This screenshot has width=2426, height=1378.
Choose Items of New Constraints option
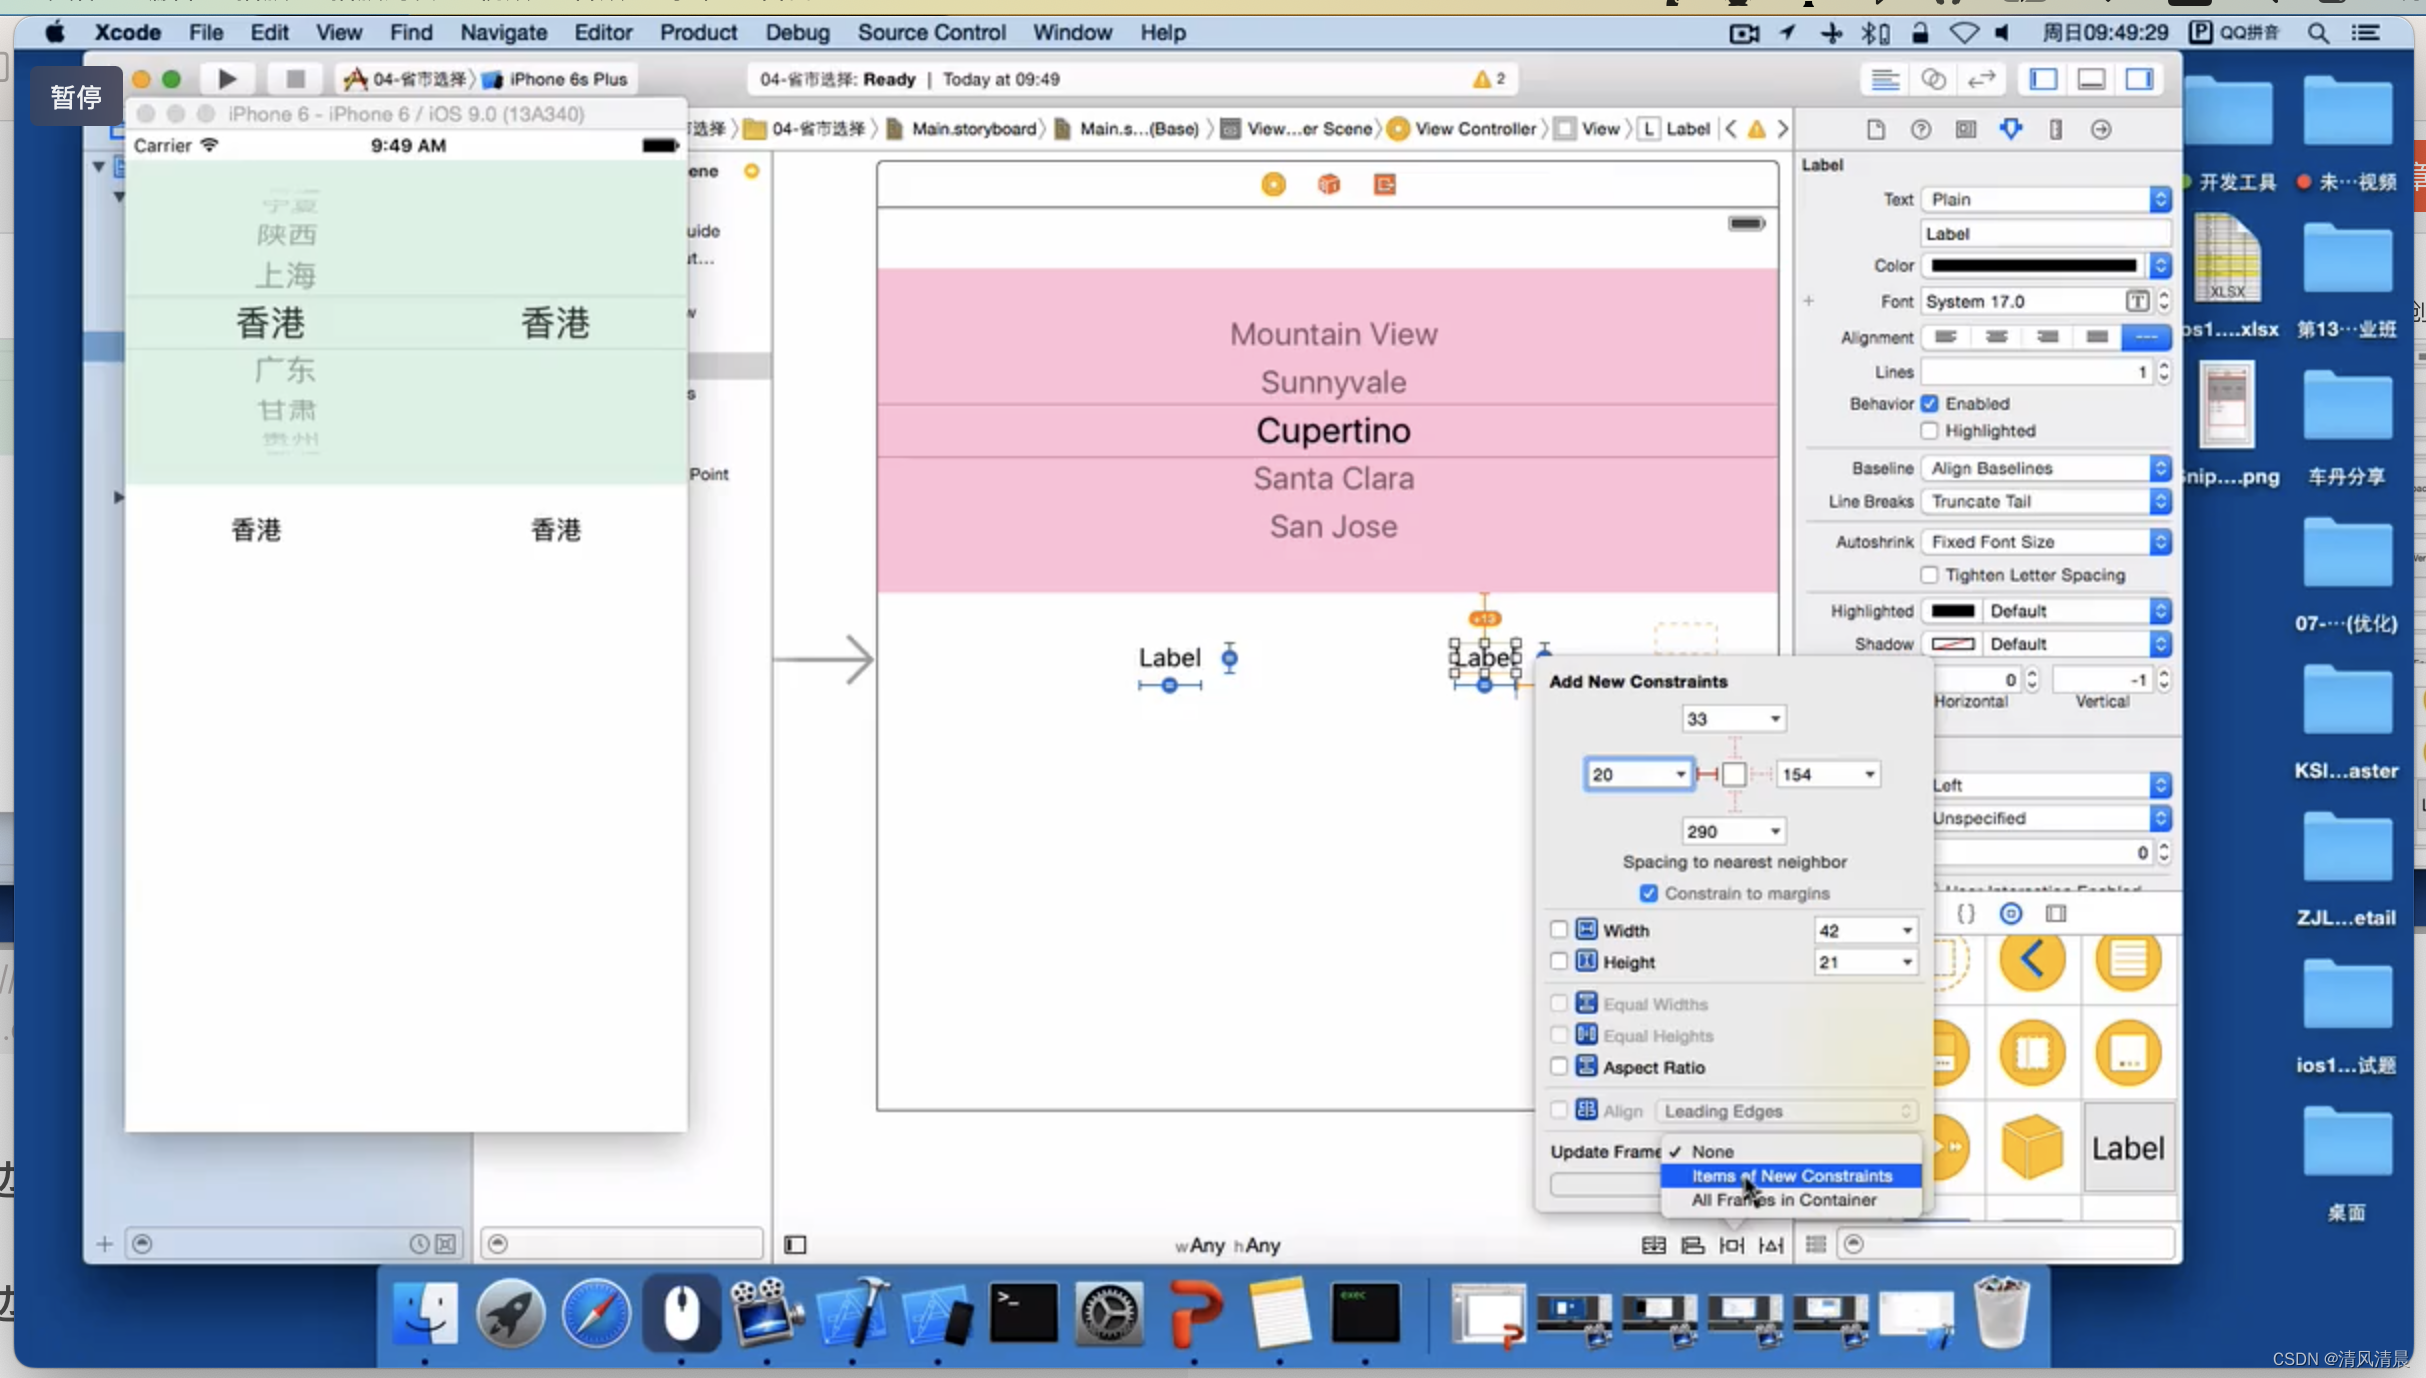(x=1791, y=1176)
